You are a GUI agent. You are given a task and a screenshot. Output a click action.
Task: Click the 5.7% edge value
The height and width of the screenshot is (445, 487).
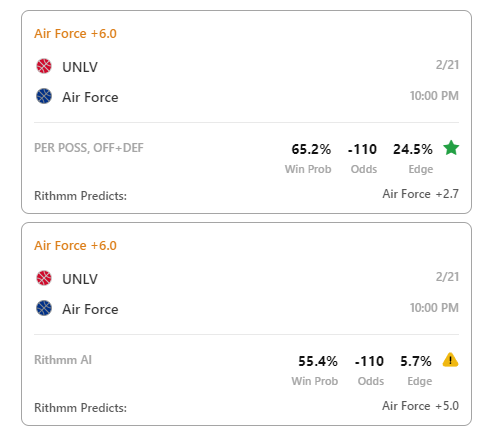click(416, 361)
